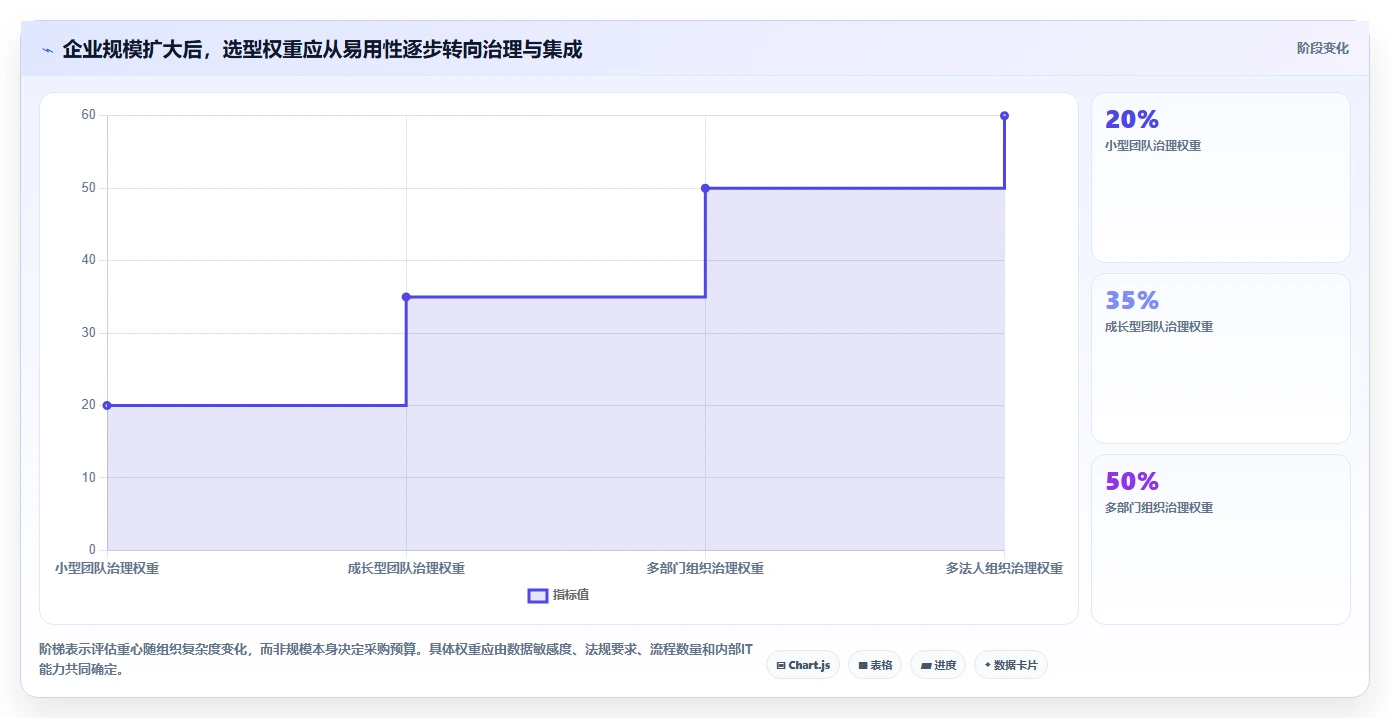Open the 35% 成长型团队治理权重 card
This screenshot has height=718, width=1390.
tap(1220, 359)
